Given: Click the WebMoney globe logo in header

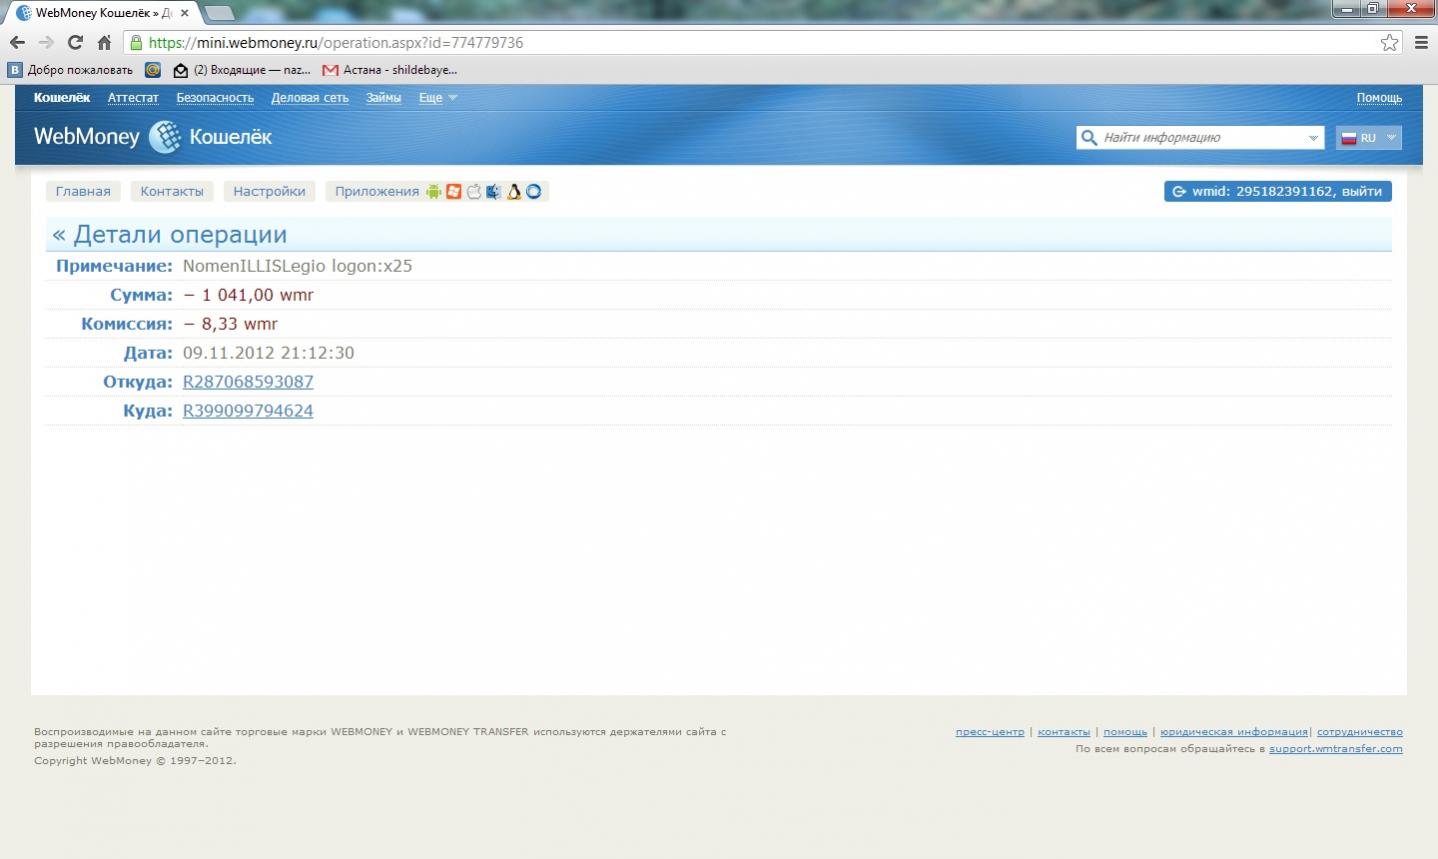Looking at the screenshot, I should coord(165,137).
